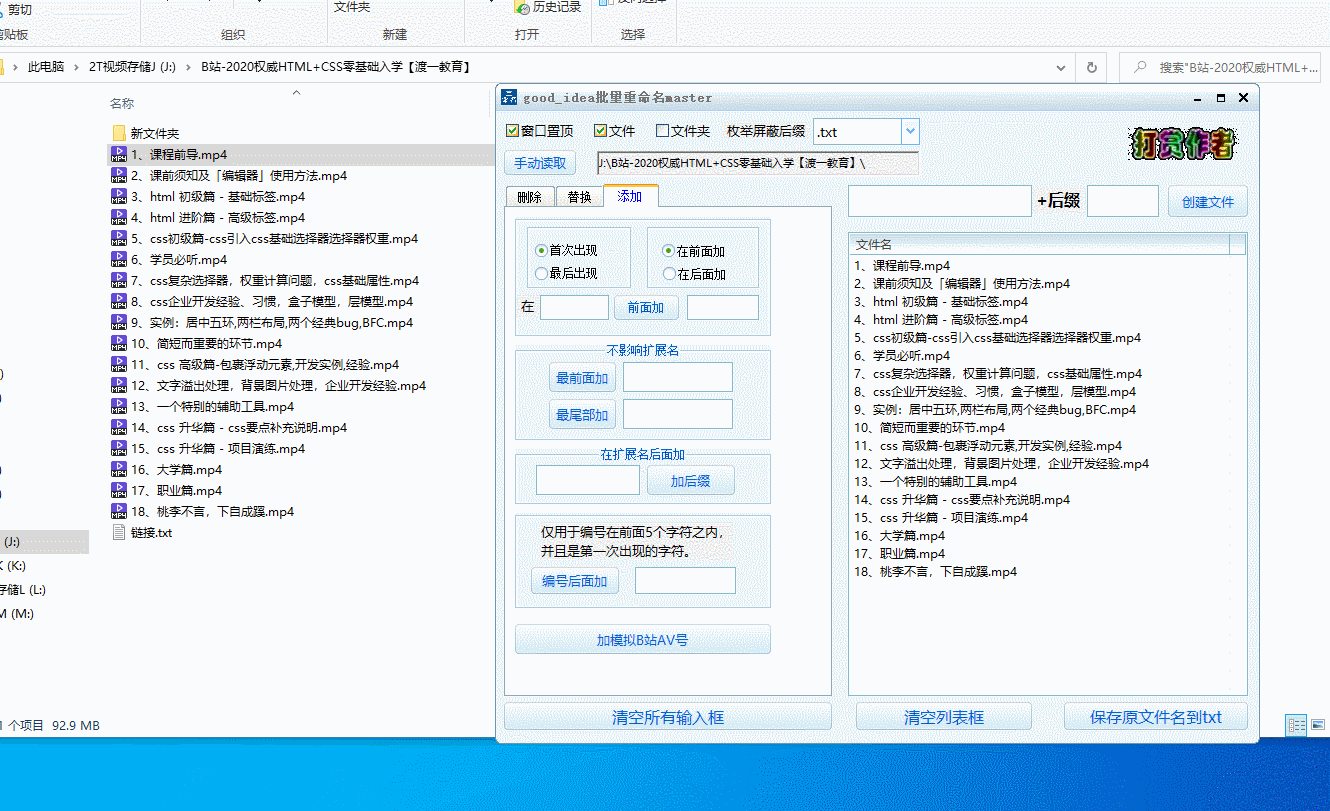Click the rename master title bar app icon
Viewport: 1330px width, 811px height.
(509, 97)
